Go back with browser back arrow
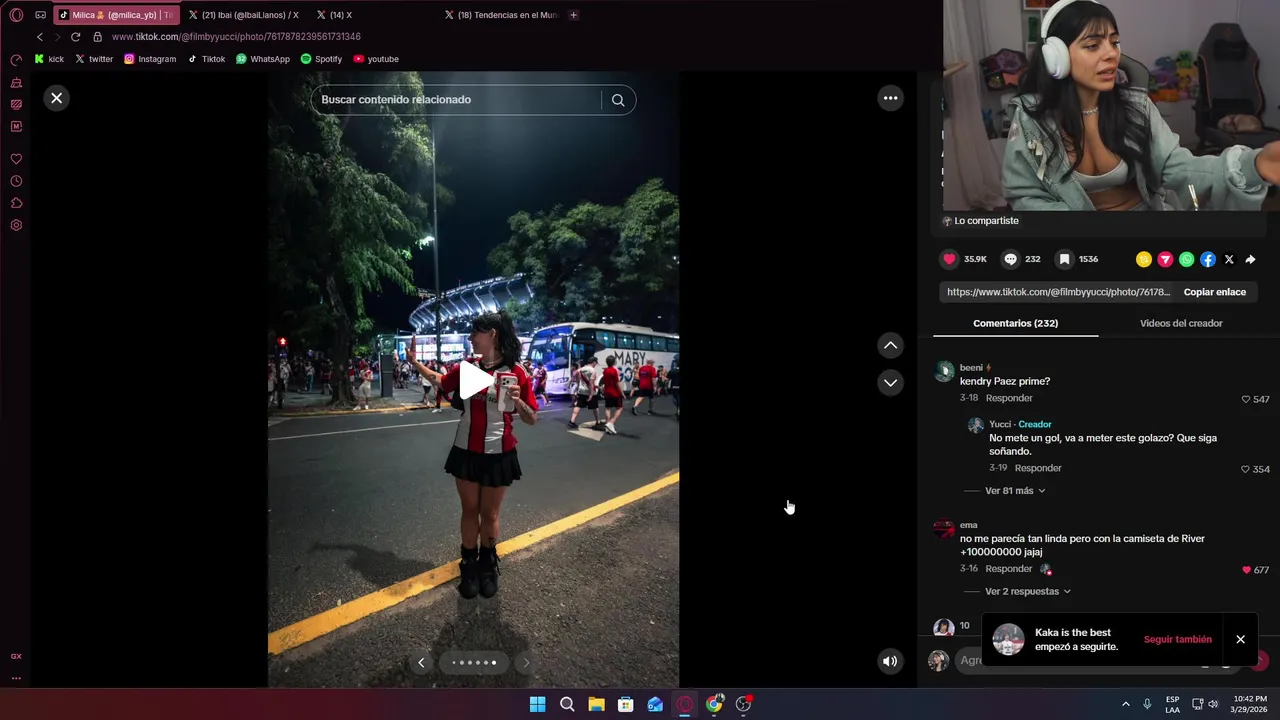The height and width of the screenshot is (720, 1280). [x=40, y=37]
